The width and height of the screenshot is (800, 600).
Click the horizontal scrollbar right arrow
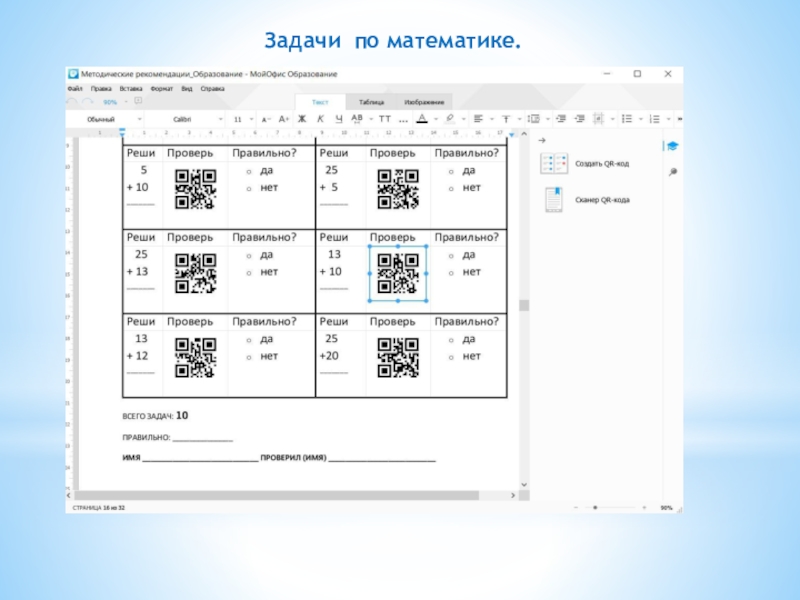coord(513,495)
